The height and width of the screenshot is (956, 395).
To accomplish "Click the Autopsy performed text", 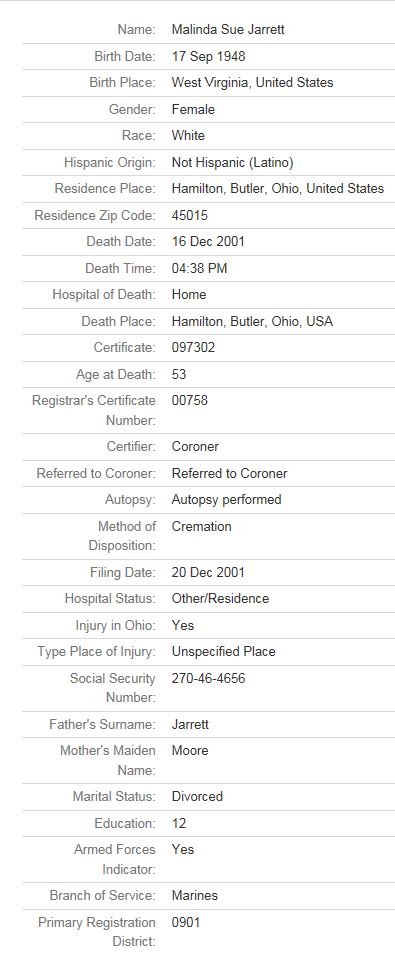I will pos(227,499).
